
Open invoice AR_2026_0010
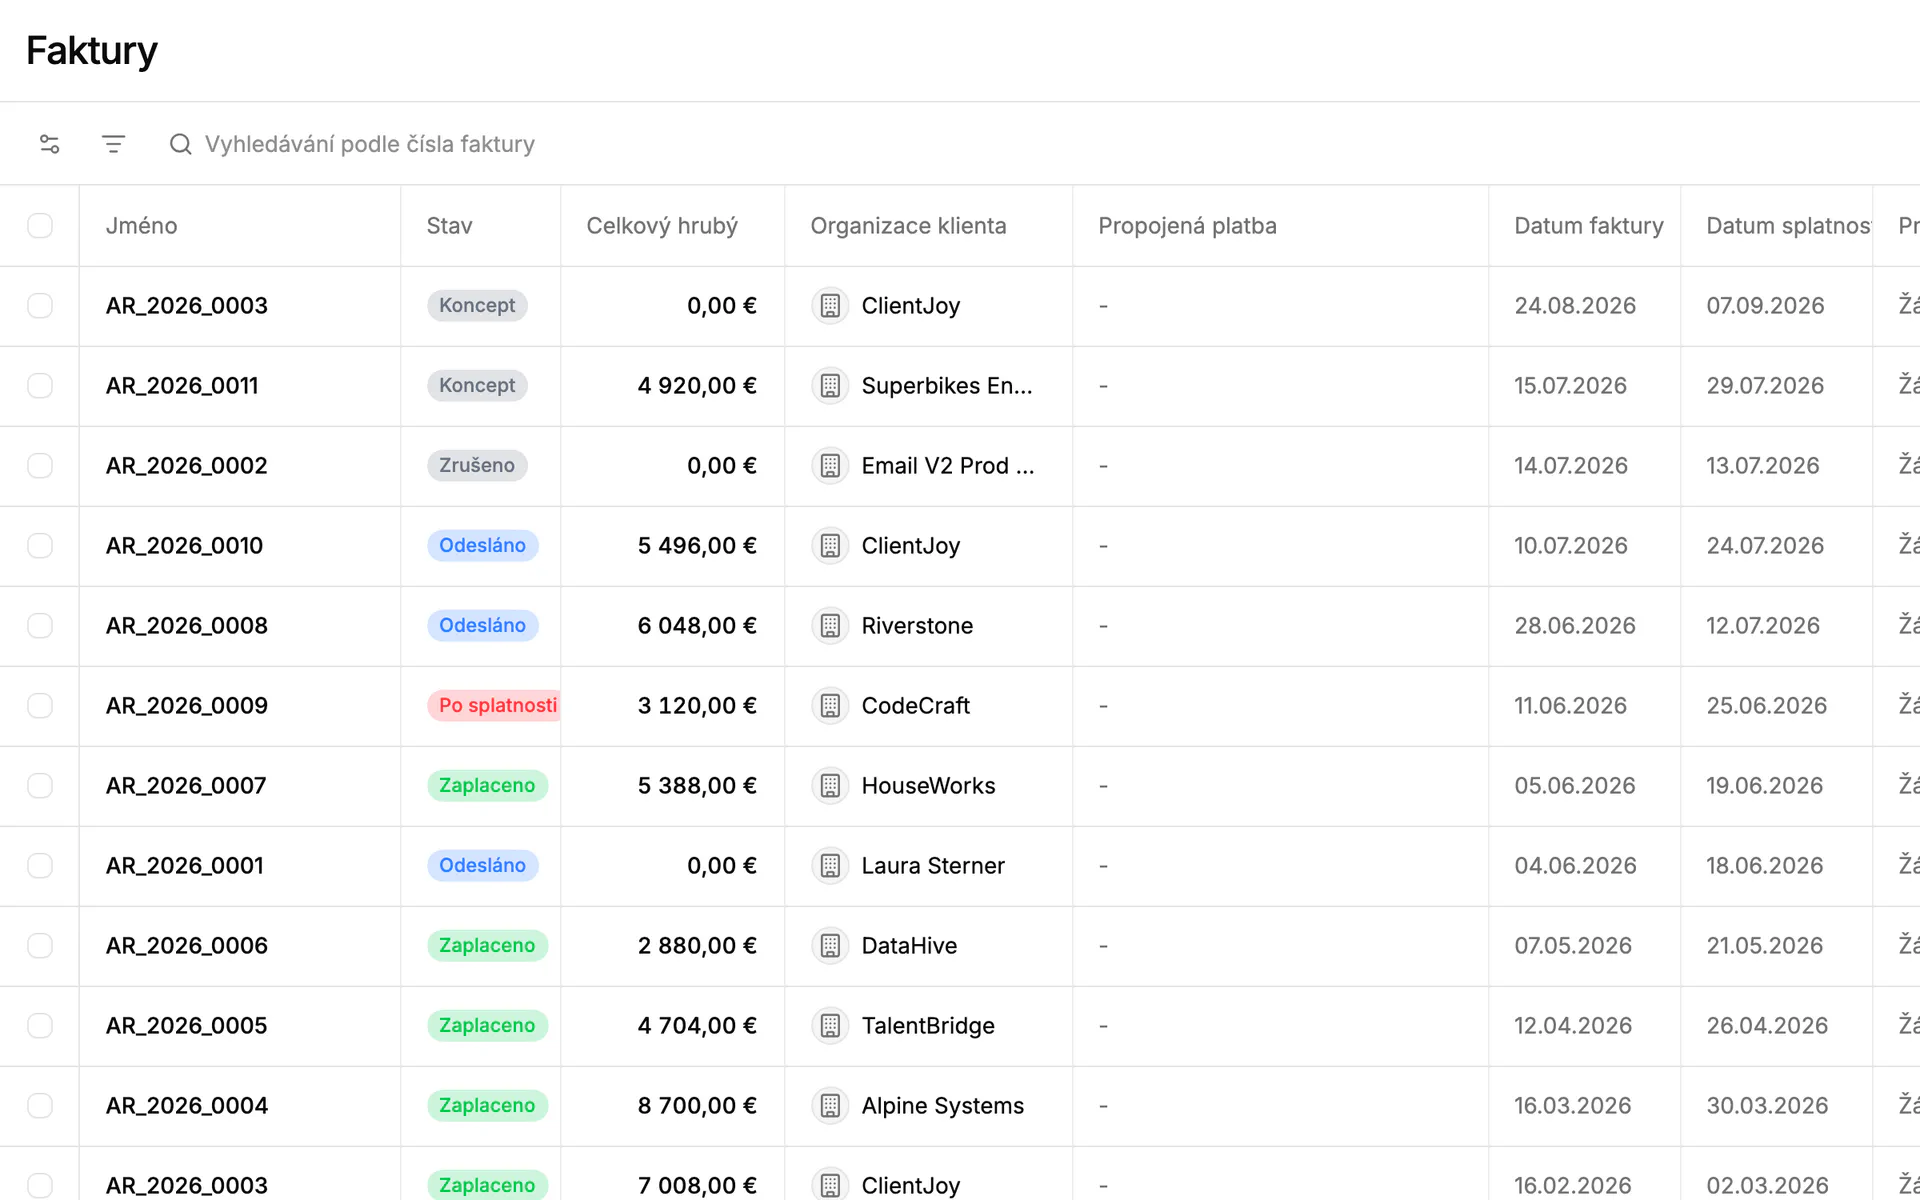(185, 546)
